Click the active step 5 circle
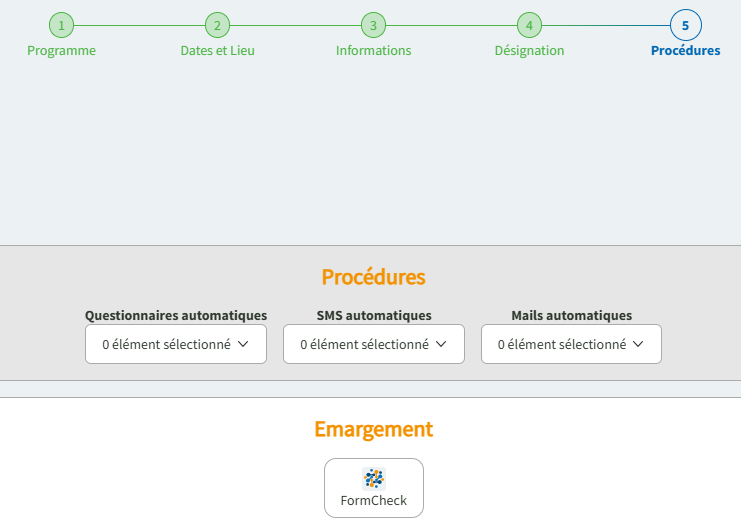 coord(685,25)
